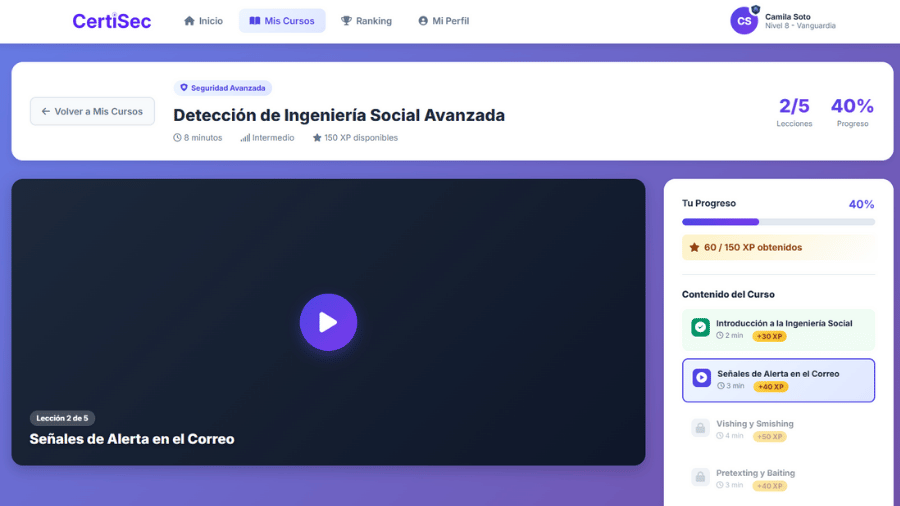Go to Mi Perfil
The height and width of the screenshot is (506, 900).
point(443,21)
